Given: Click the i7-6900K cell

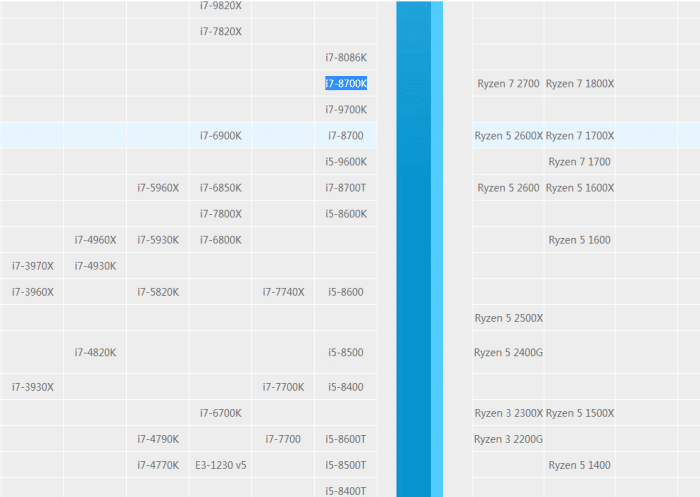Looking at the screenshot, I should point(221,135).
